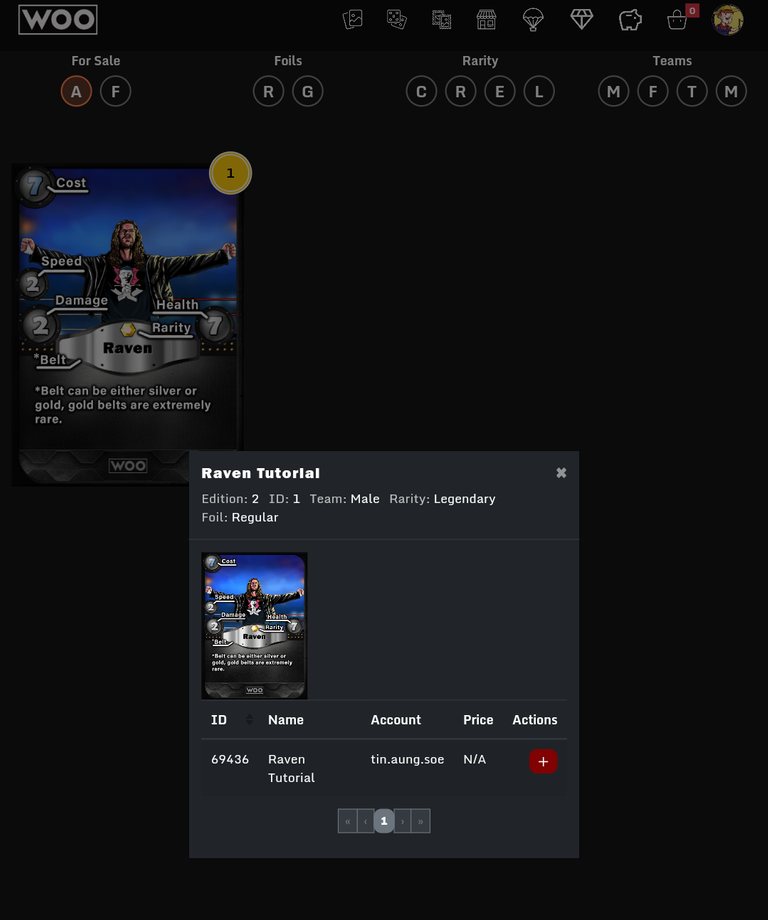Select For Sale filter A
This screenshot has width=768, height=920.
76,92
